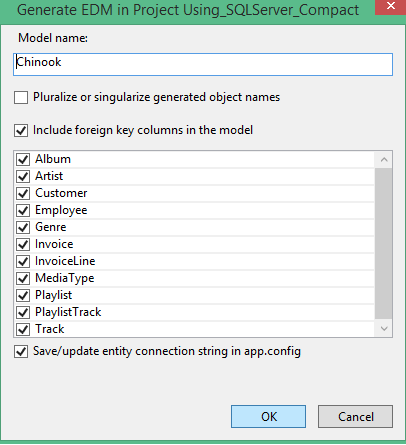The image size is (406, 445).
Task: Click the table list scrollbar thumb
Action: [384, 244]
